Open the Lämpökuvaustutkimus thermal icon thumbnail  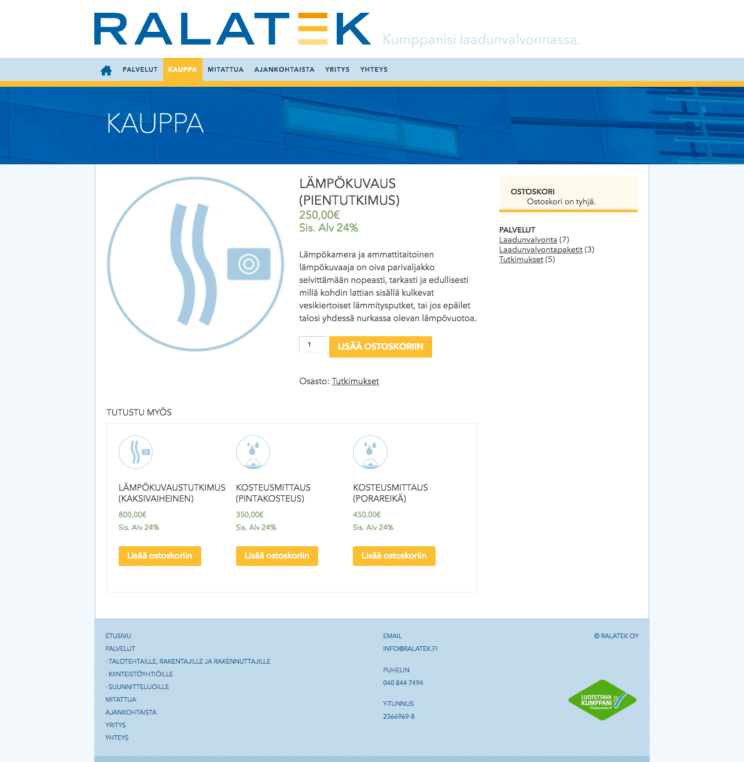[x=136, y=452]
